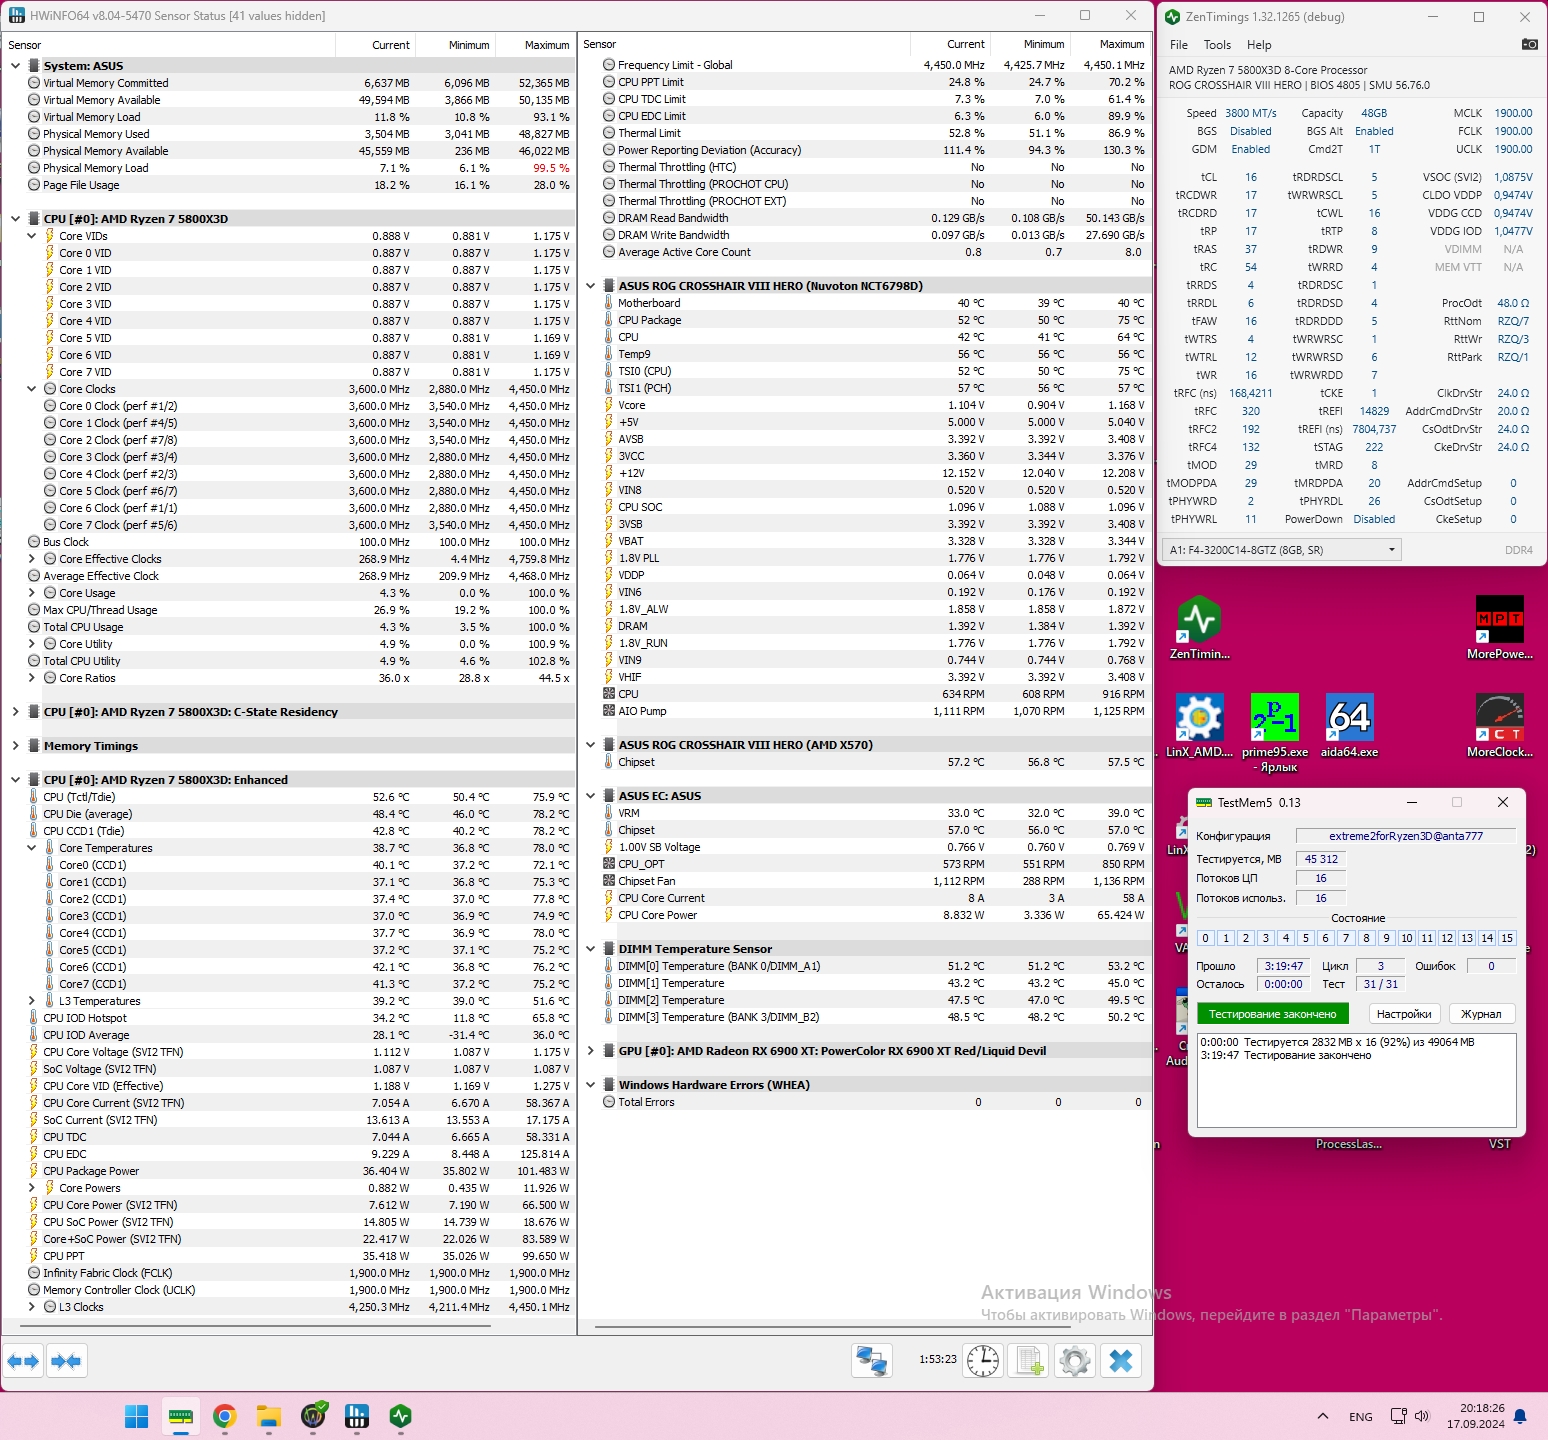Image resolution: width=1548 pixels, height=1440 pixels.
Task: Open the aida64.exe desktop shortcut
Action: pos(1350,726)
